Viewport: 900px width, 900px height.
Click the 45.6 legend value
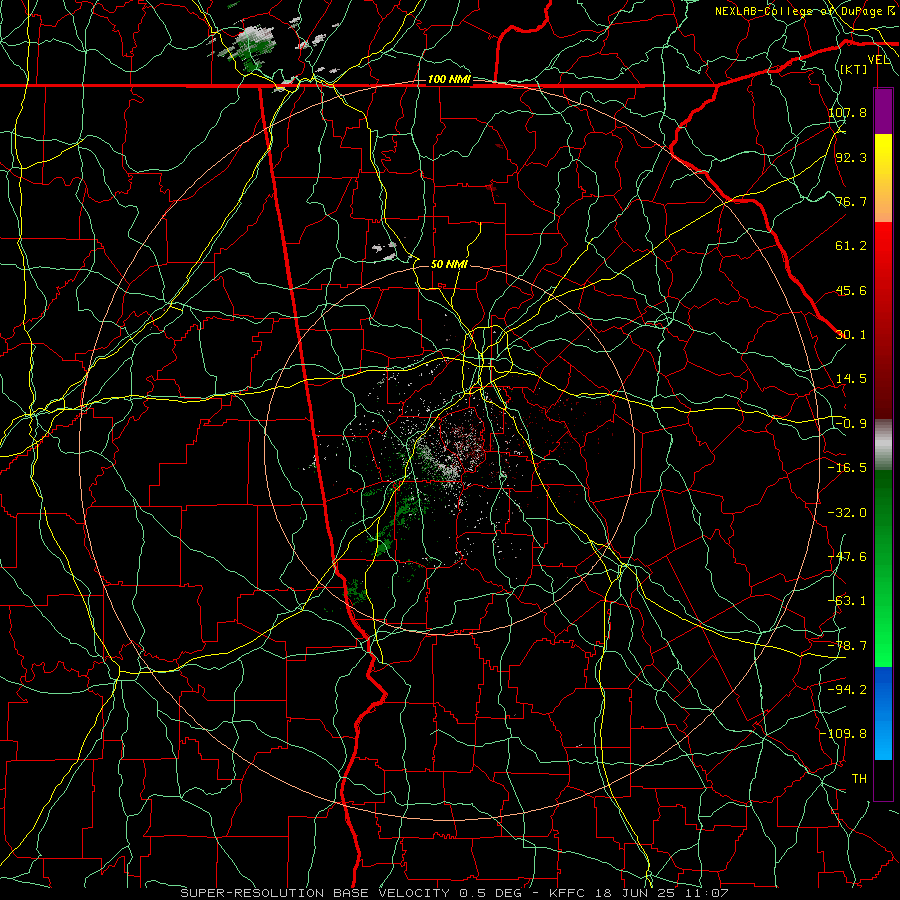[x=851, y=290]
